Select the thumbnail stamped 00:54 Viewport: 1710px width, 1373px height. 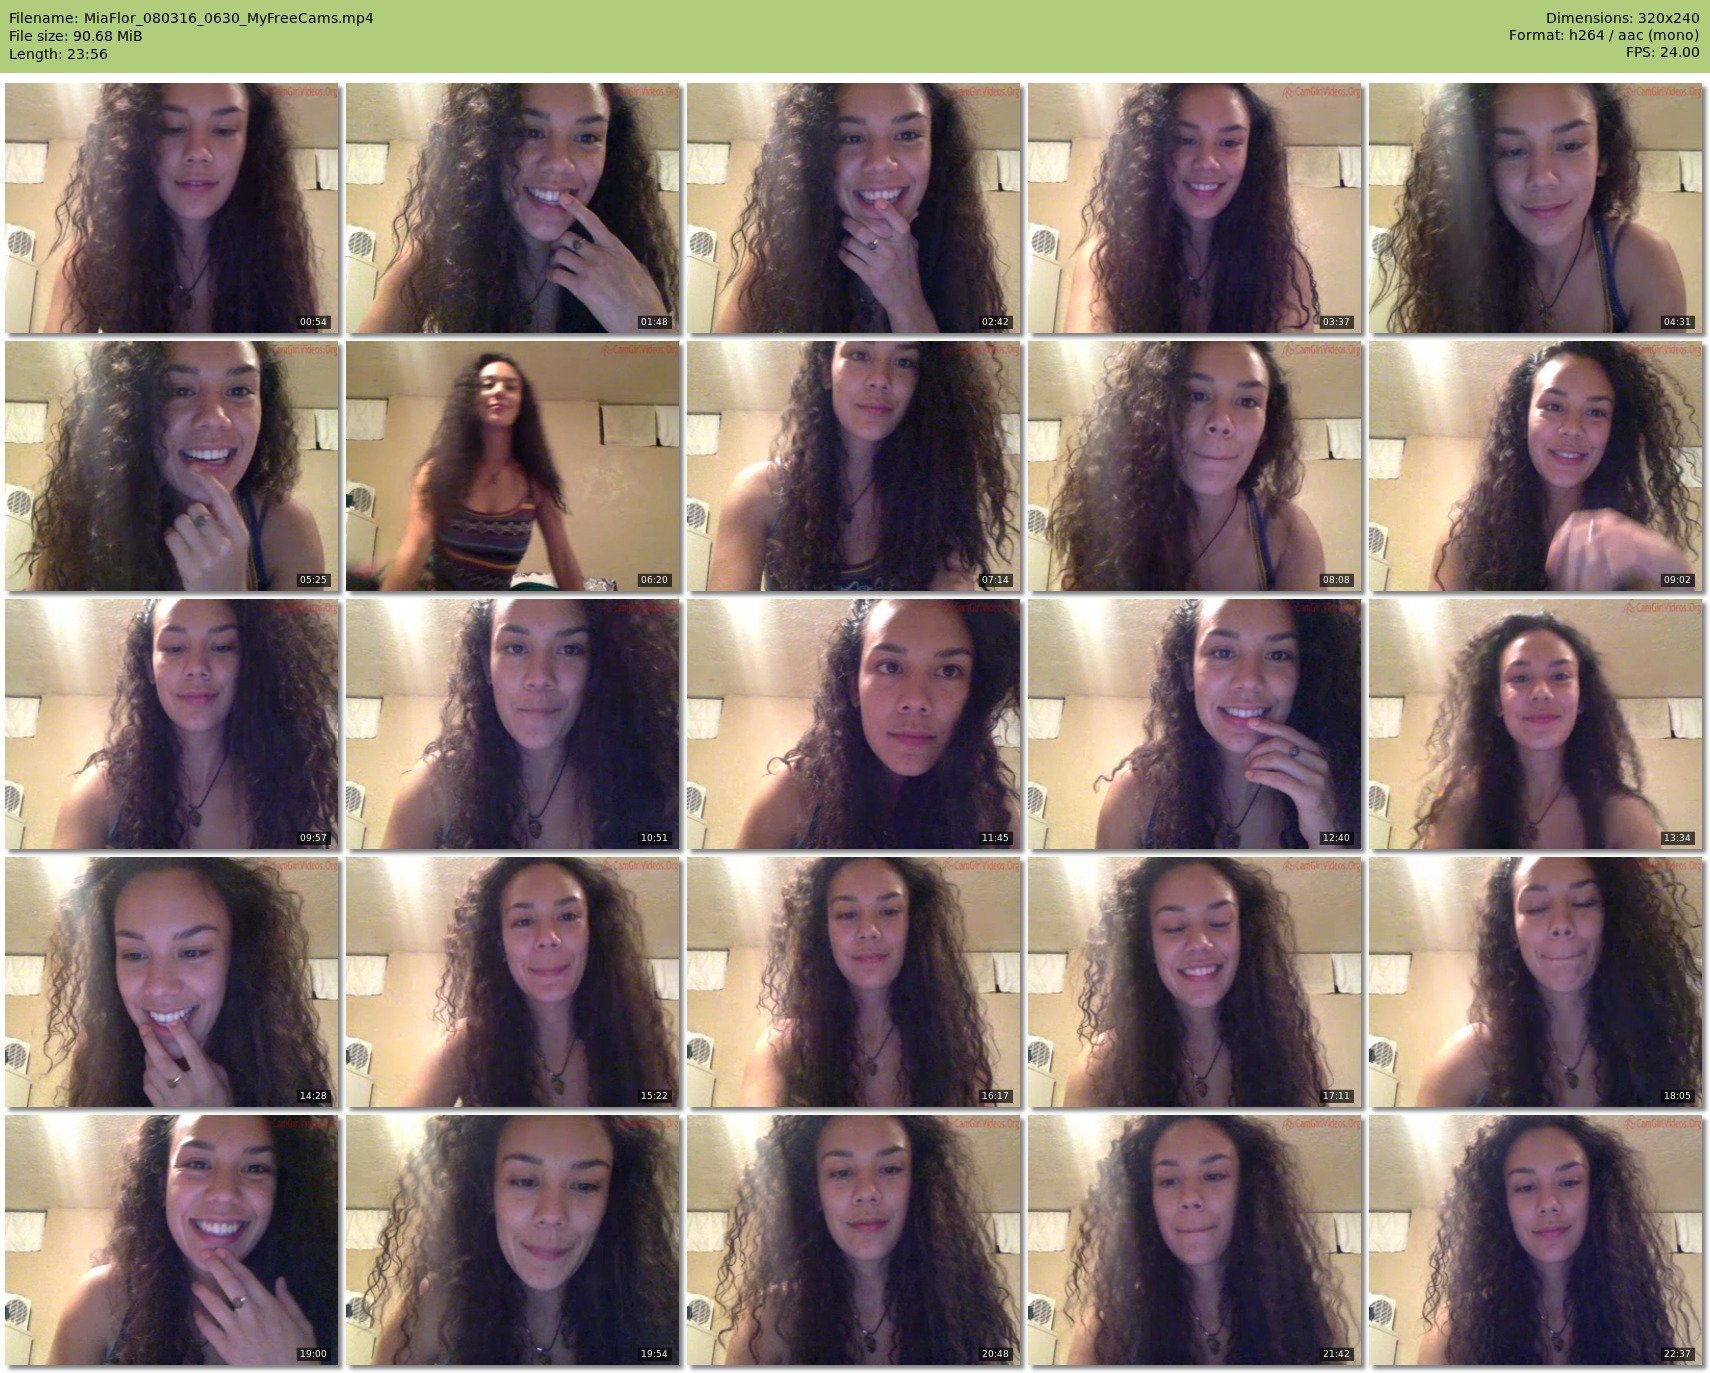pyautogui.click(x=172, y=208)
